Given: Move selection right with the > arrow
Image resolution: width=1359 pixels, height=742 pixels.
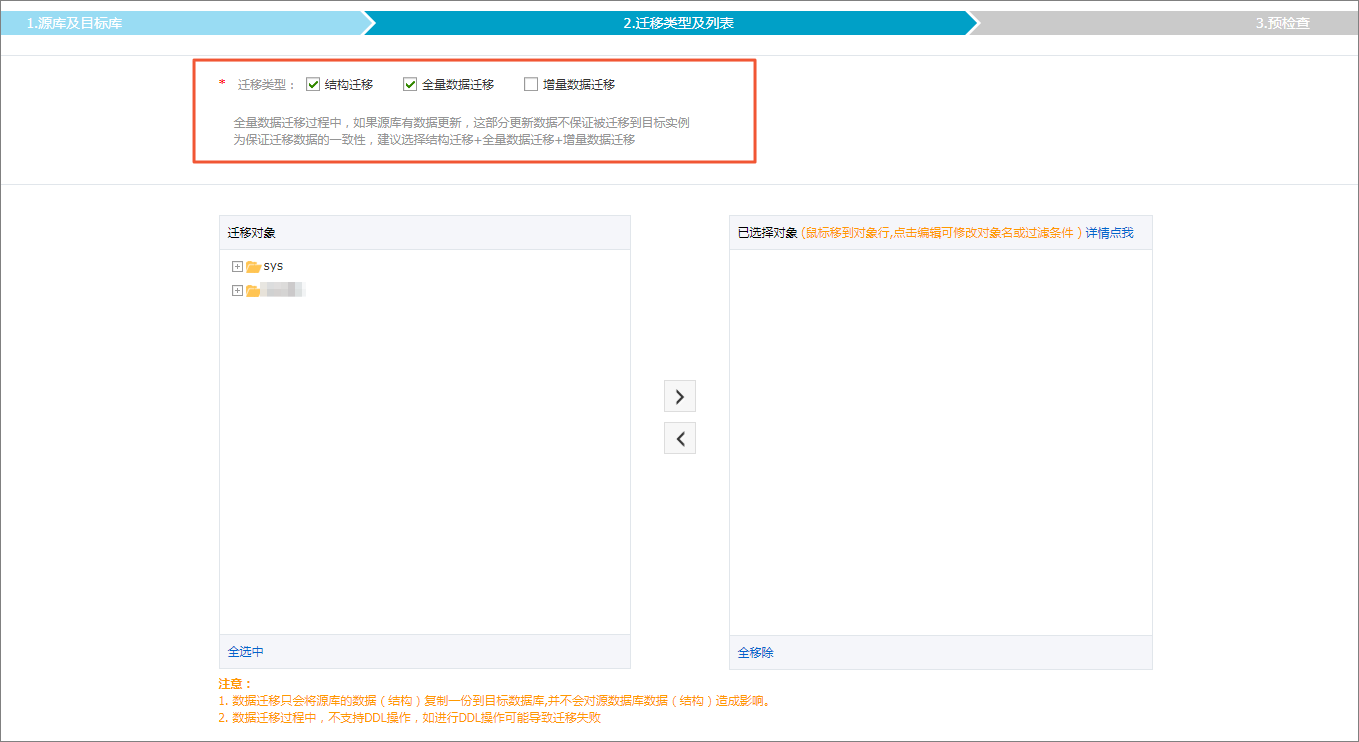Looking at the screenshot, I should click(680, 396).
